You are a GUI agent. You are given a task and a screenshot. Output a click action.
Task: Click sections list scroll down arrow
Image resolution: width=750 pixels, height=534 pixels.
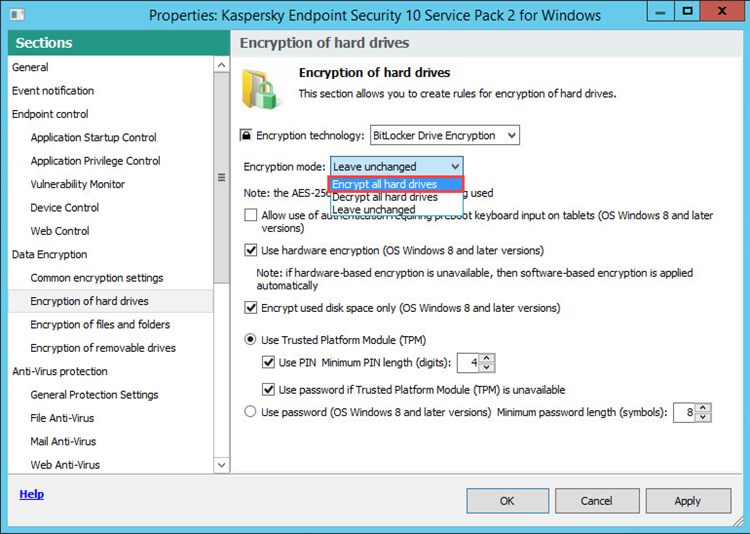pos(221,465)
